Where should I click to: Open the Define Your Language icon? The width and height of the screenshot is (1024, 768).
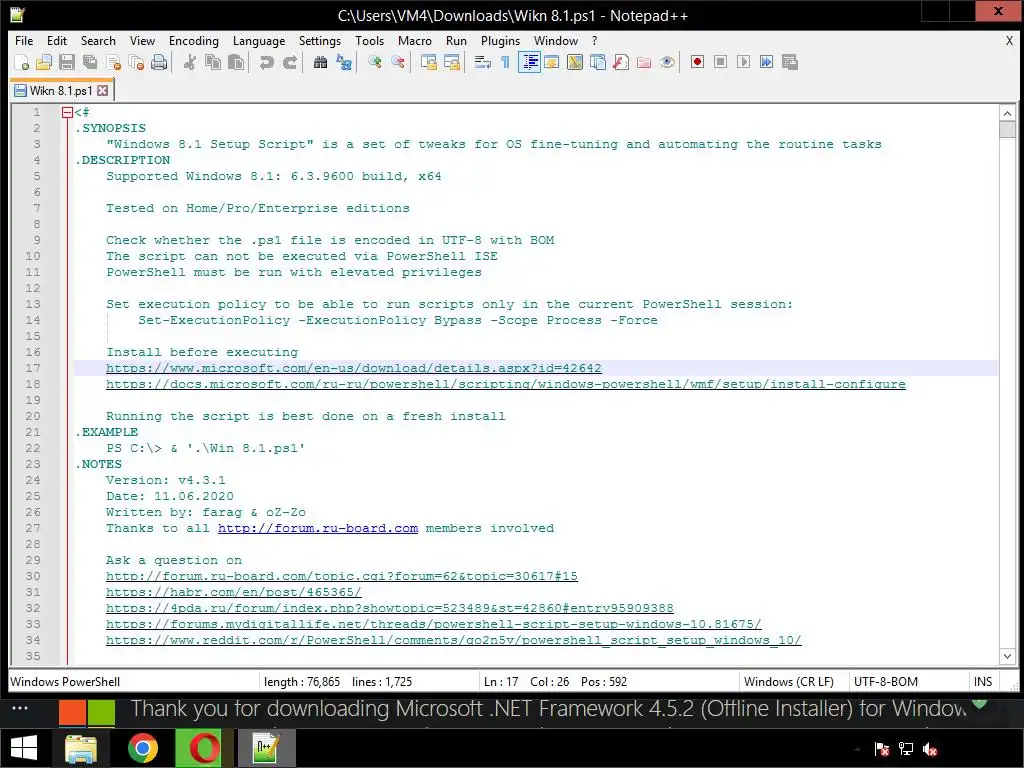552,62
